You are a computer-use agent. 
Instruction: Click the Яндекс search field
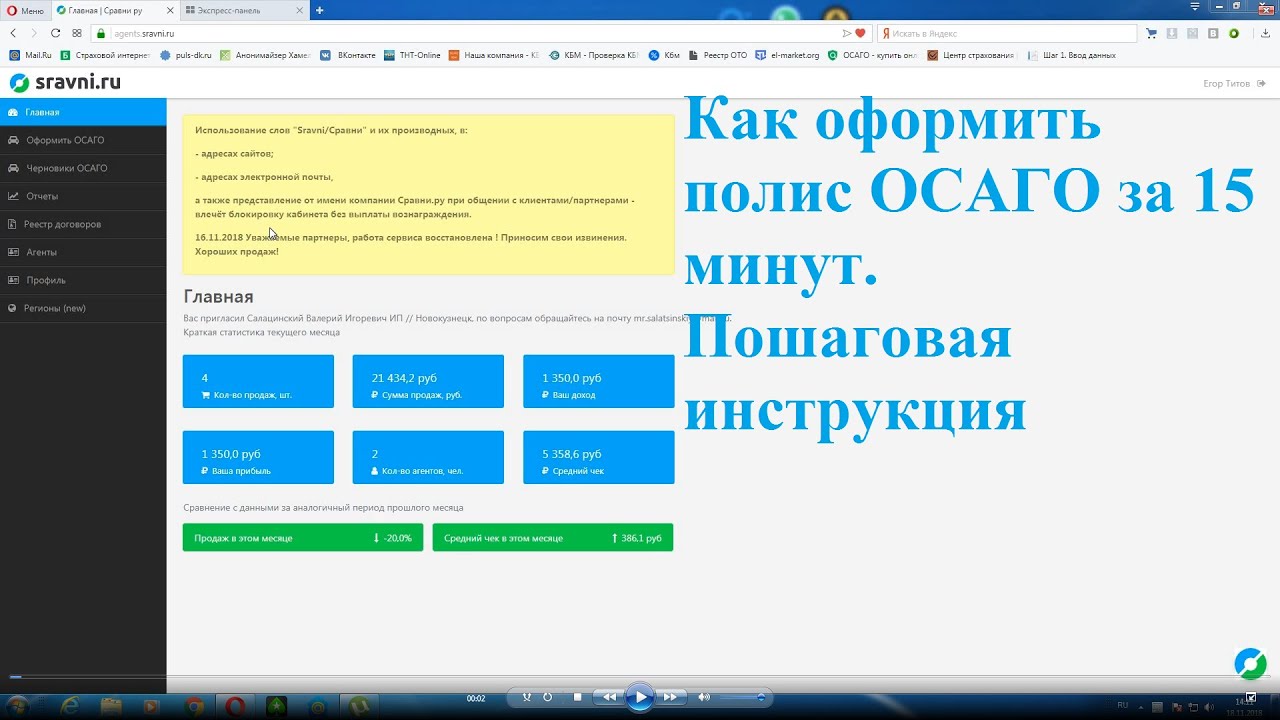point(1007,33)
